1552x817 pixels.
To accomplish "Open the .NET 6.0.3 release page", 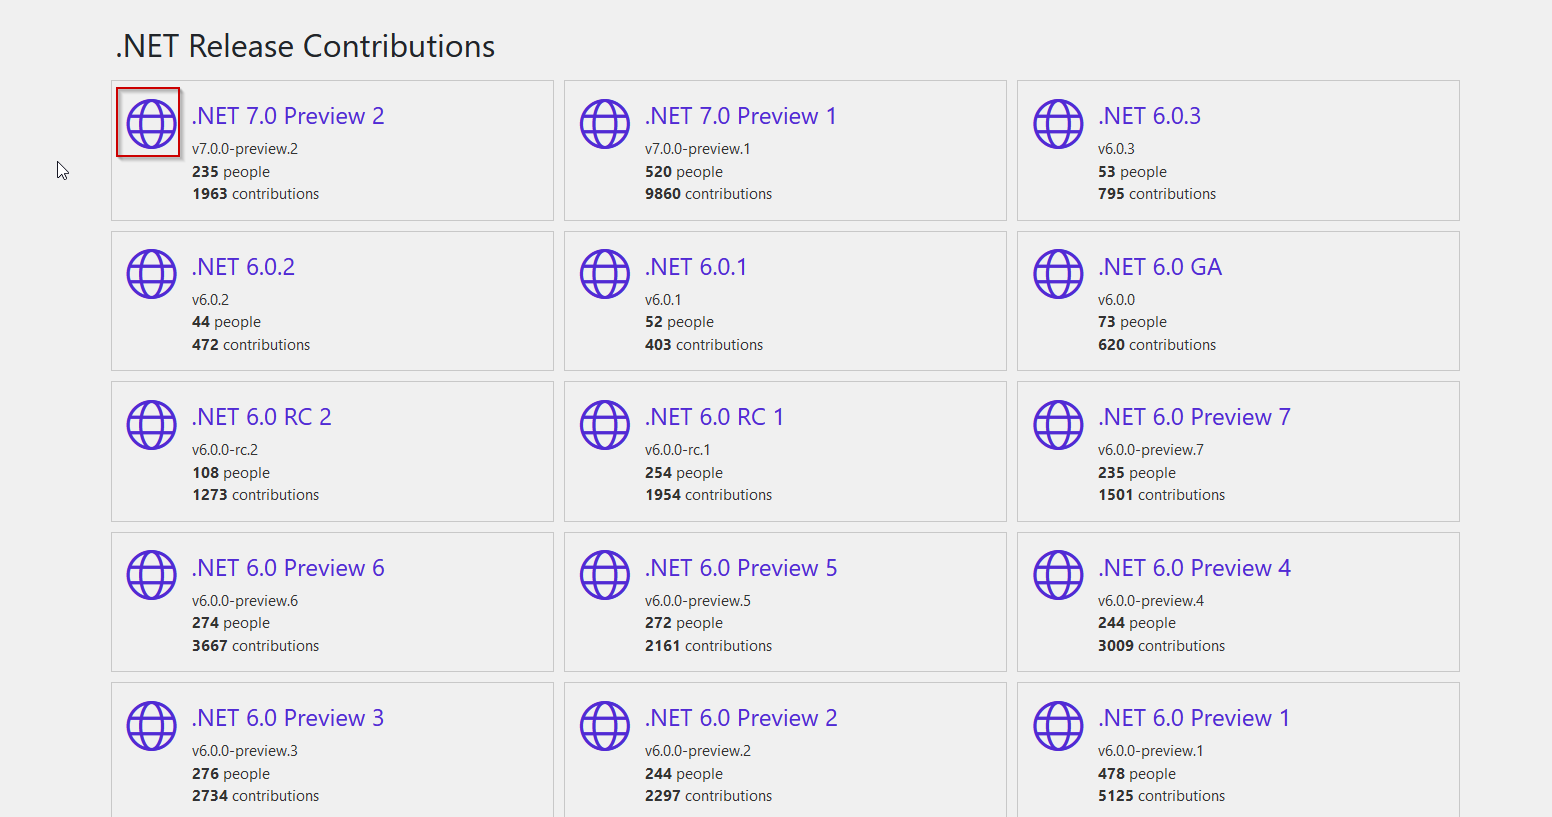I will pos(1149,115).
